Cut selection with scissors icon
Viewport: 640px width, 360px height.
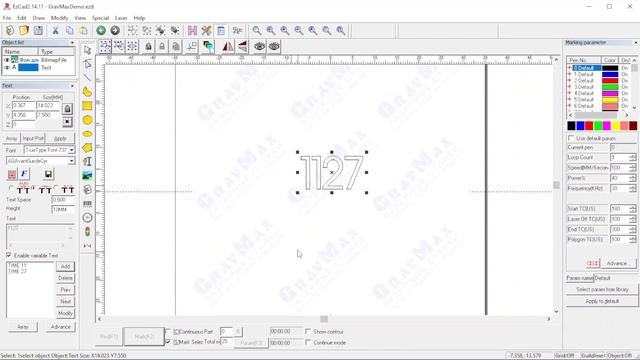(x=55, y=30)
